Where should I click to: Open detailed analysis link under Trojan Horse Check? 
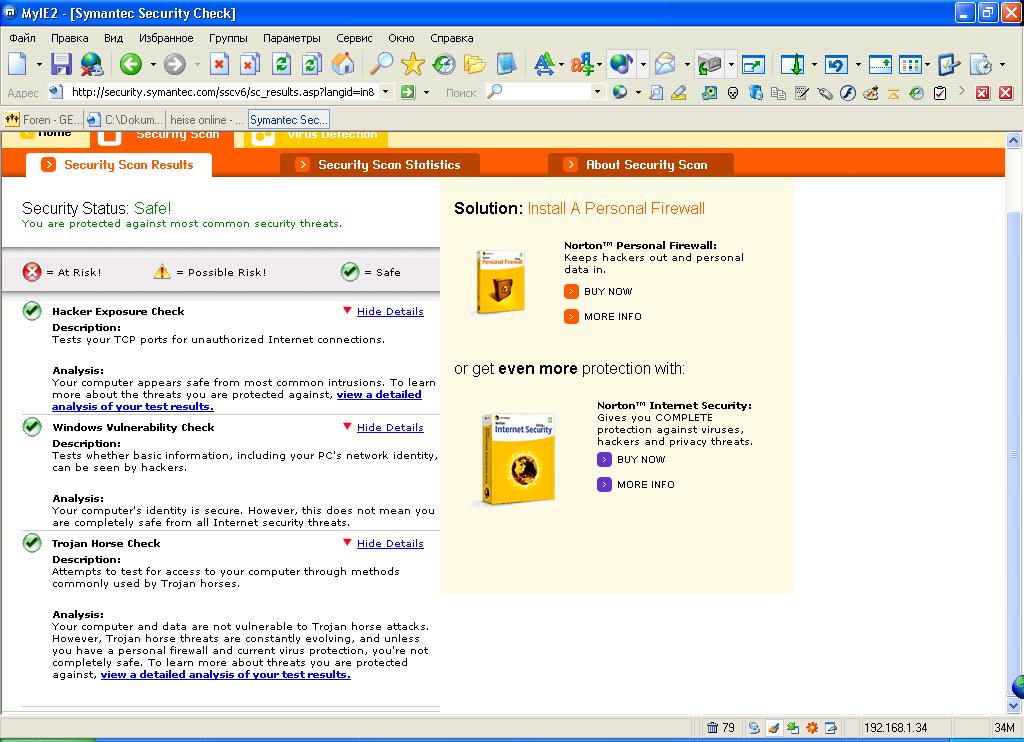[x=225, y=675]
